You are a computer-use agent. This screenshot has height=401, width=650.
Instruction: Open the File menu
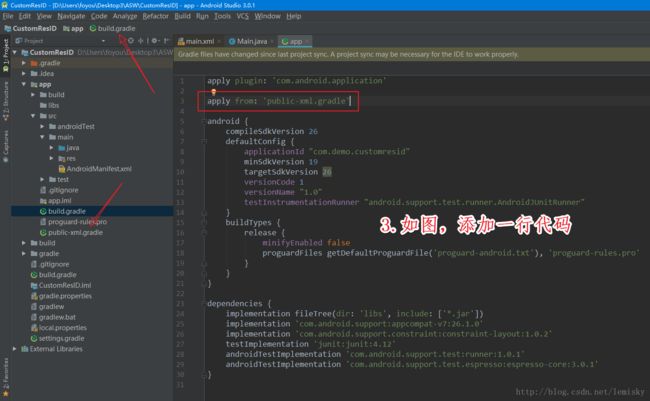8,16
